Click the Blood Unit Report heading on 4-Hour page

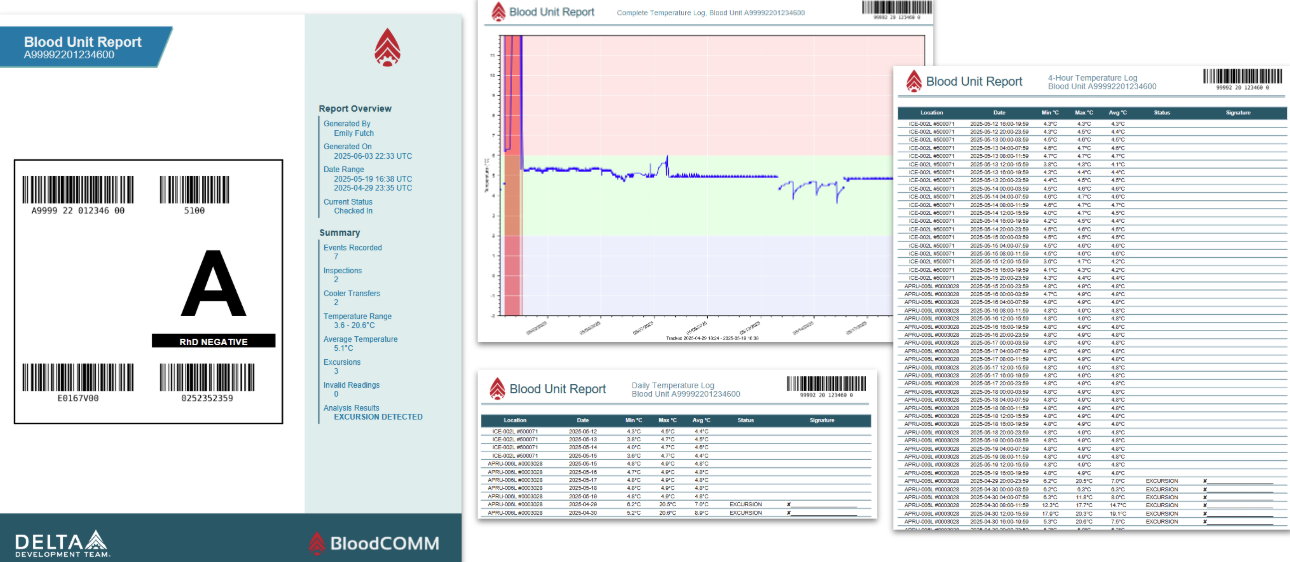tap(974, 82)
